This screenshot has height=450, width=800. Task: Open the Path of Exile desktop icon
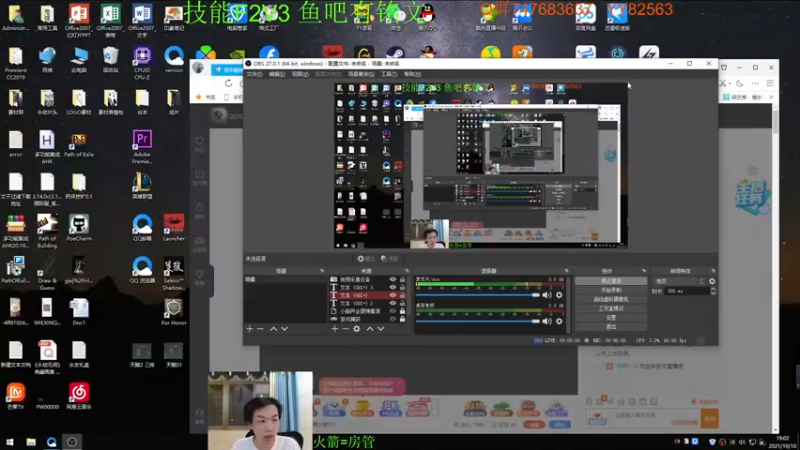click(79, 145)
